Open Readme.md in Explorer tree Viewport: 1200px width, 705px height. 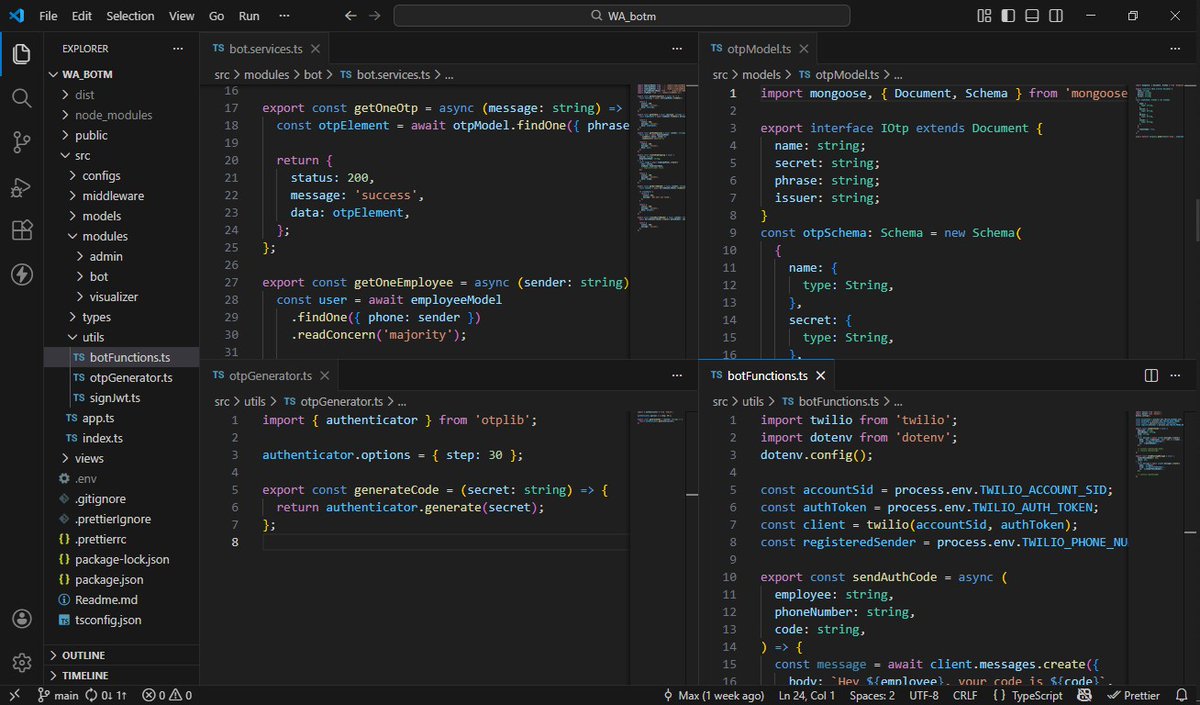pyautogui.click(x=121, y=600)
